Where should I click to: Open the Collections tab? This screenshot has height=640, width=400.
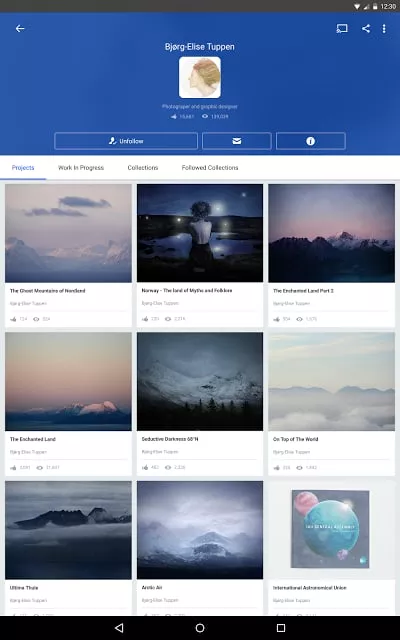tap(142, 167)
